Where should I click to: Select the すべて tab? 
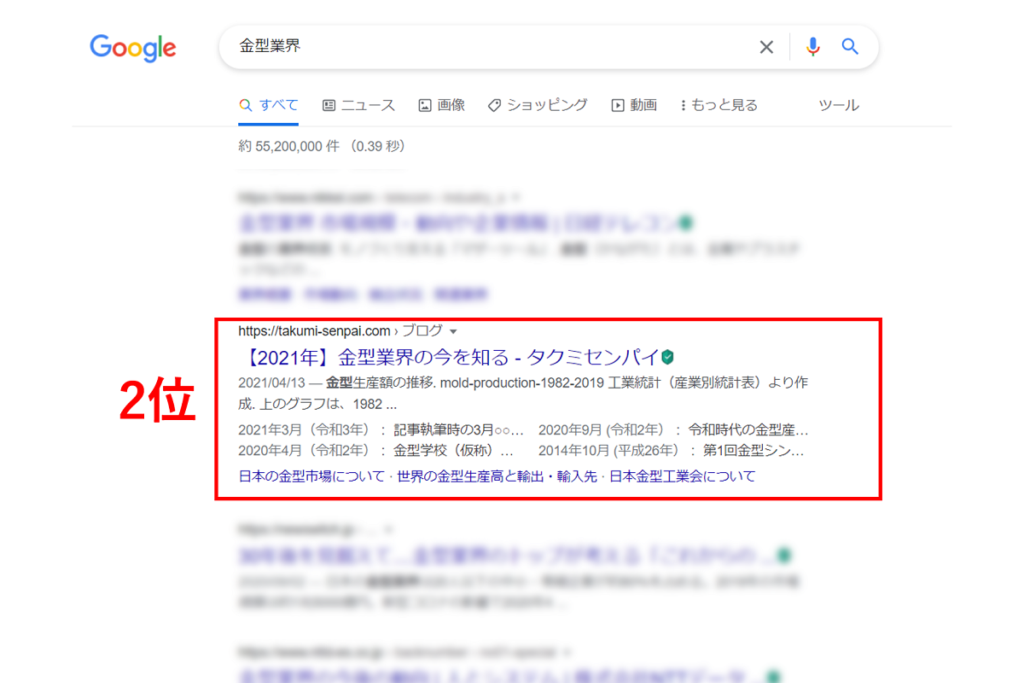click(x=268, y=105)
